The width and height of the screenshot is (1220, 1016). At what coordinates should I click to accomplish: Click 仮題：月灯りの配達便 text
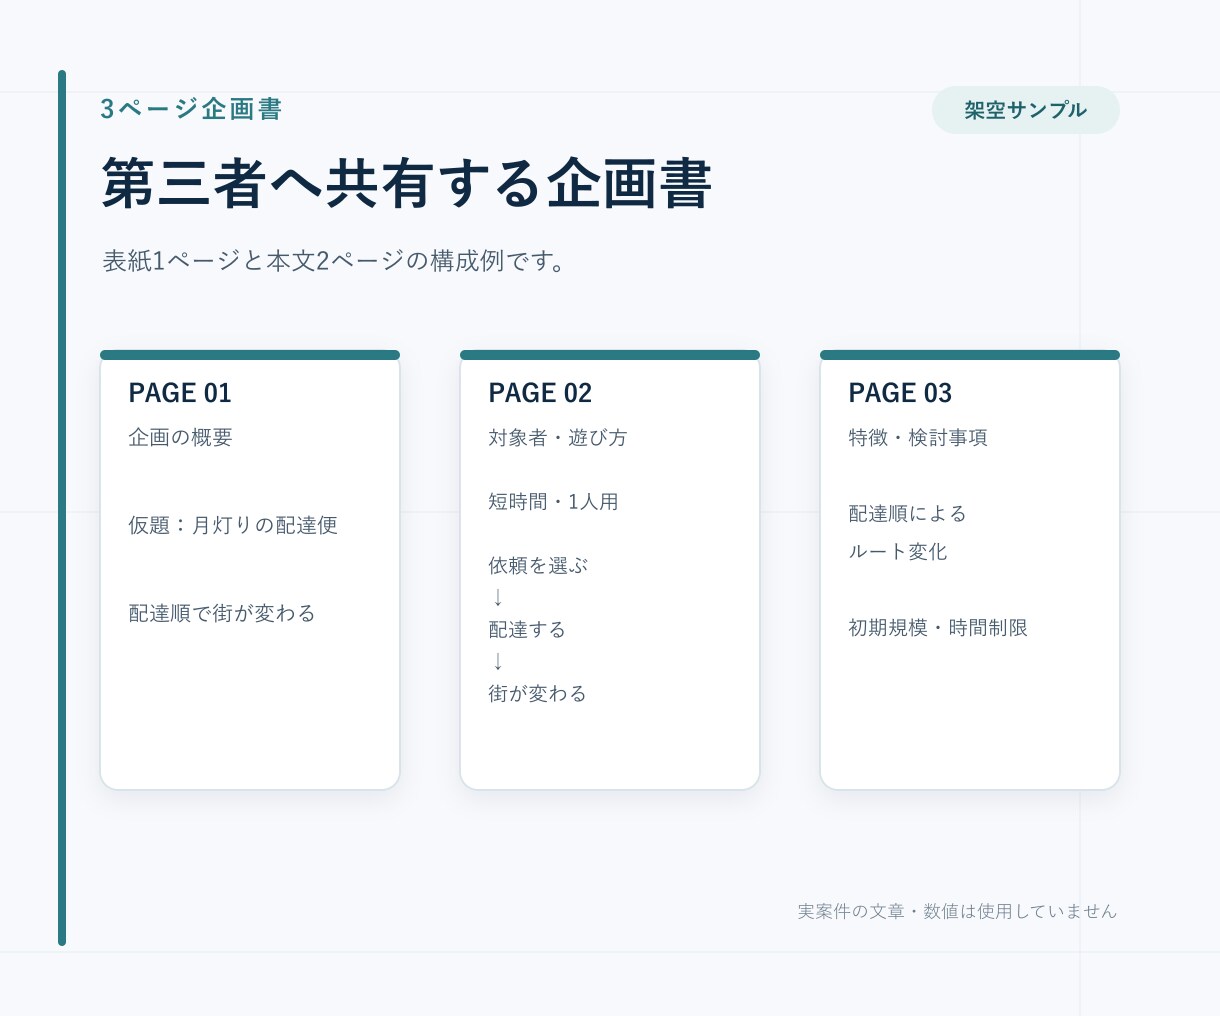click(233, 526)
